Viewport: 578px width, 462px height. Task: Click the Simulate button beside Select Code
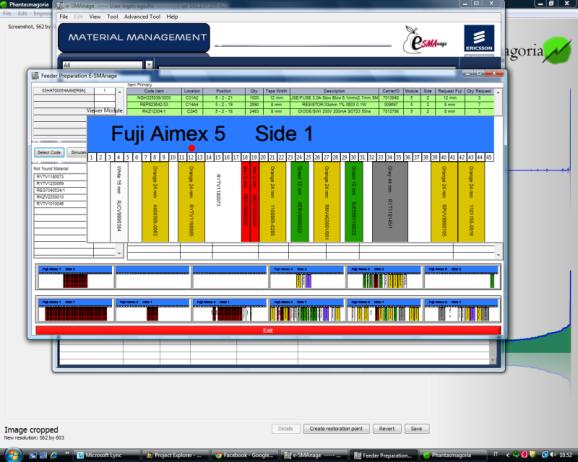[x=77, y=152]
